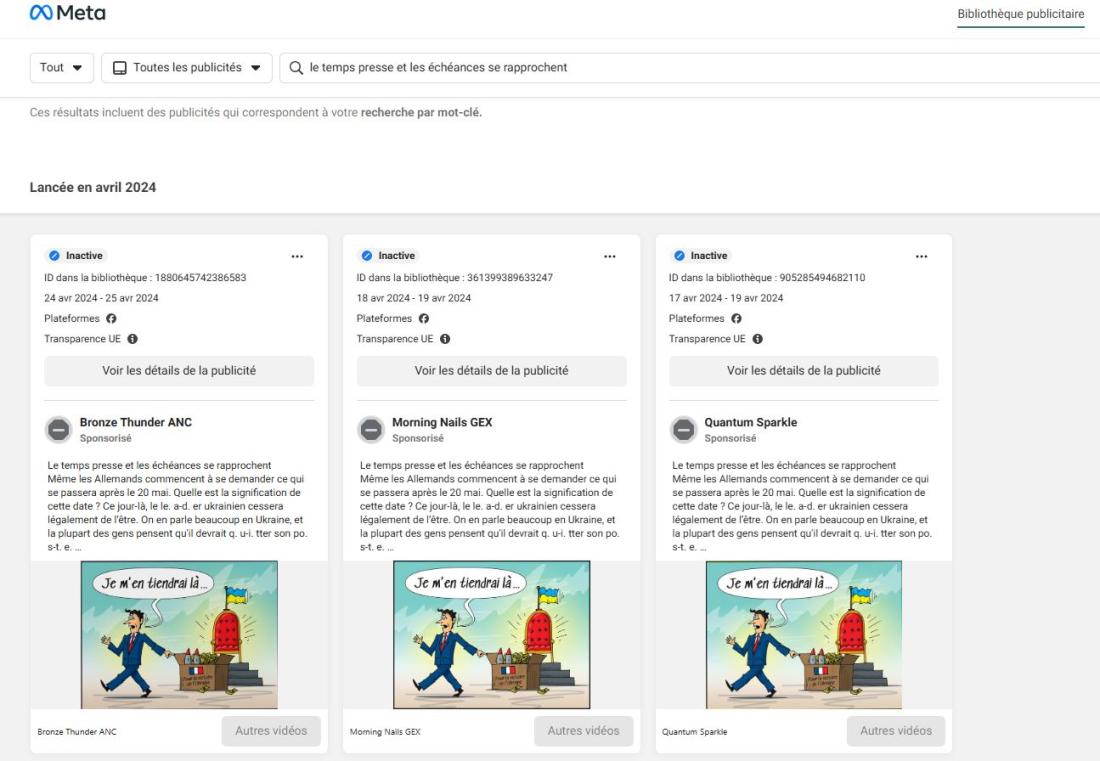This screenshot has width=1100, height=761.
Task: Click Quantum Sparkle profile avatar
Action: (683, 429)
